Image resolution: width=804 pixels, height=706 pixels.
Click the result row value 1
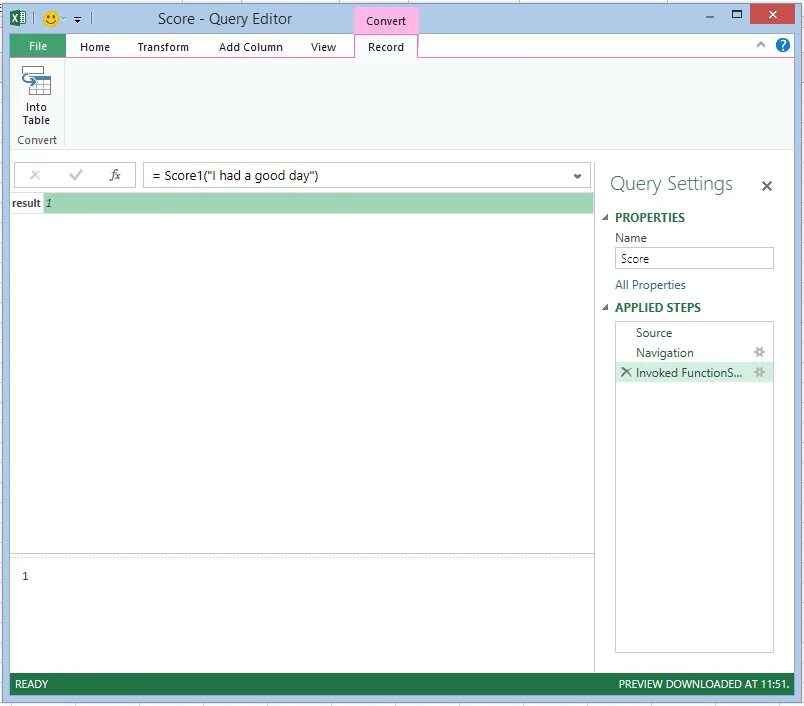coord(318,204)
